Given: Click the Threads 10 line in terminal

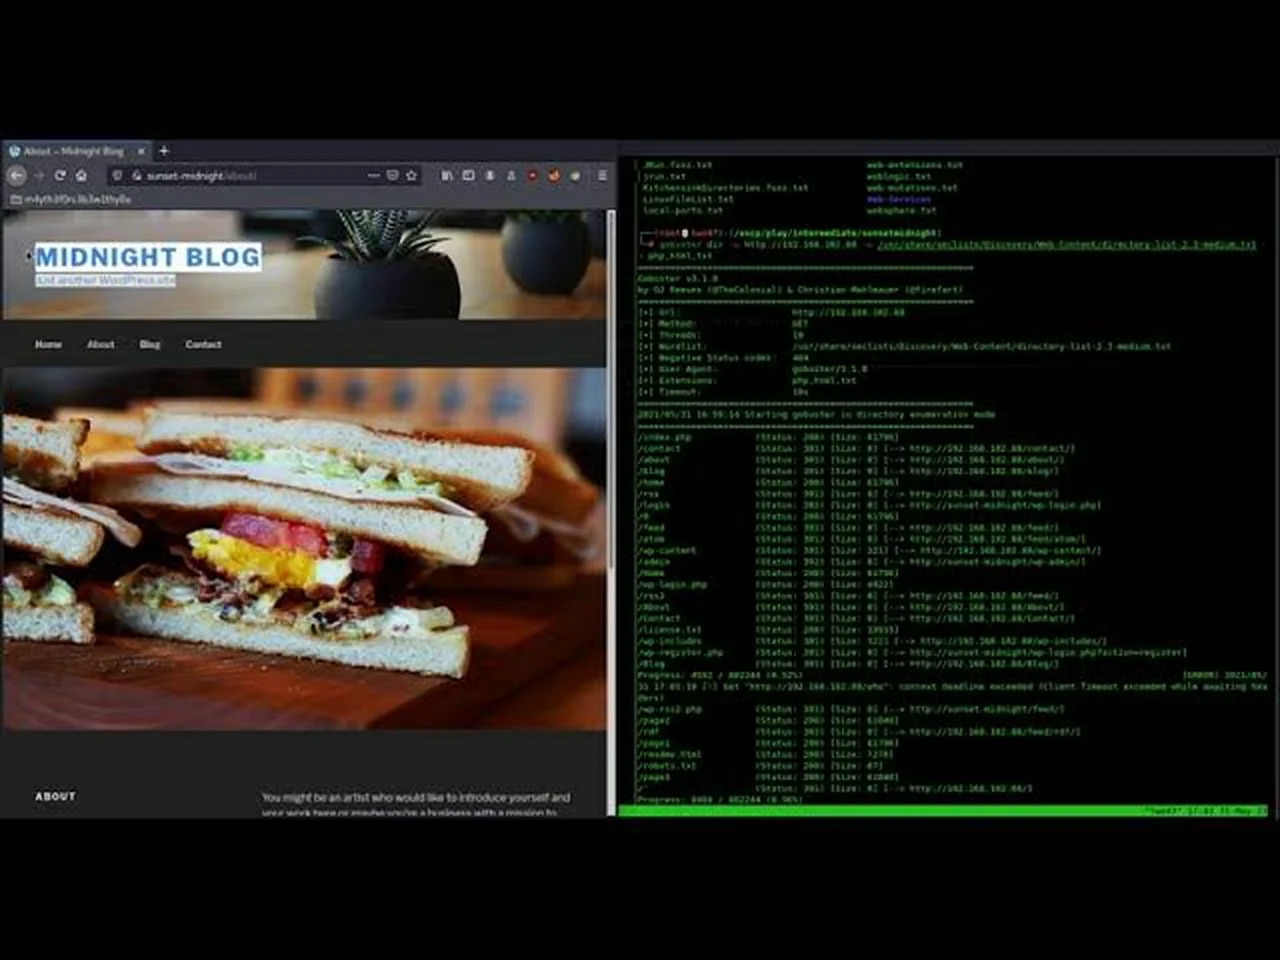Looking at the screenshot, I should tap(721, 335).
